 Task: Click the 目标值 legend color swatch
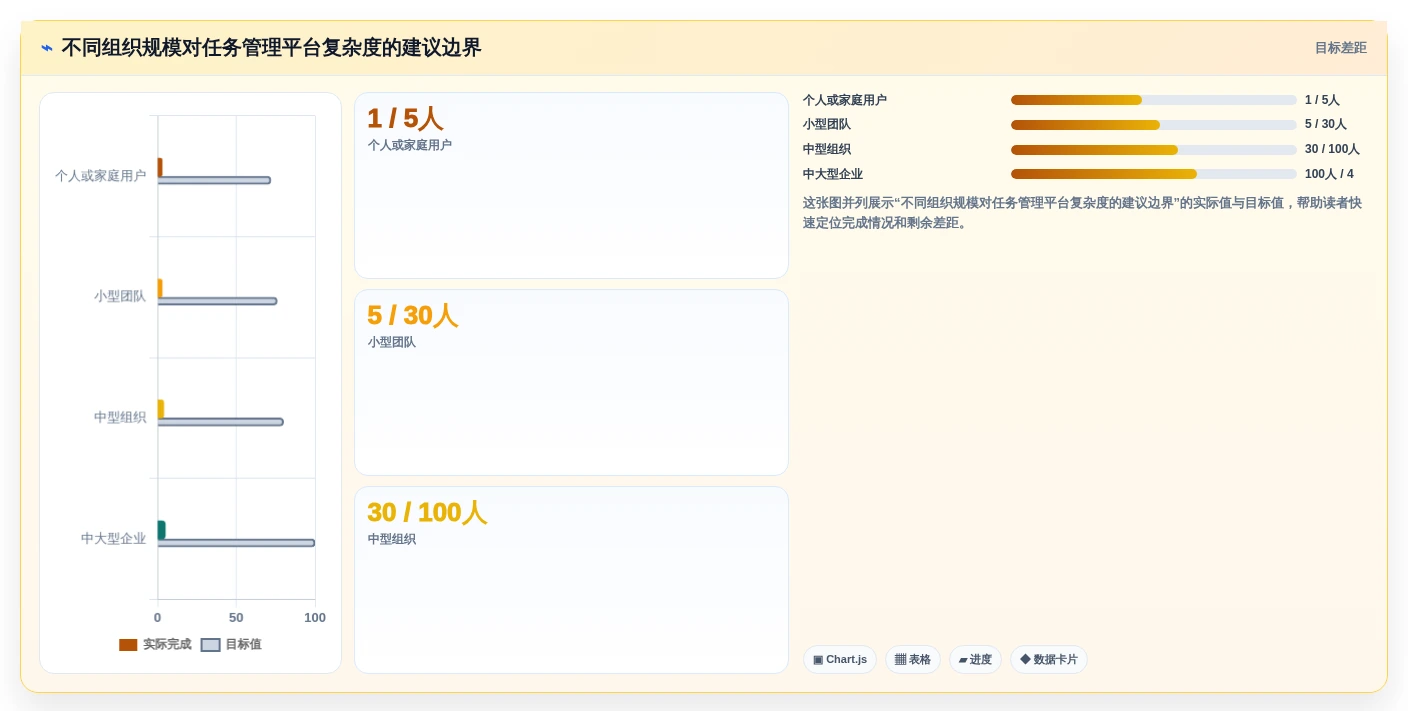[210, 645]
